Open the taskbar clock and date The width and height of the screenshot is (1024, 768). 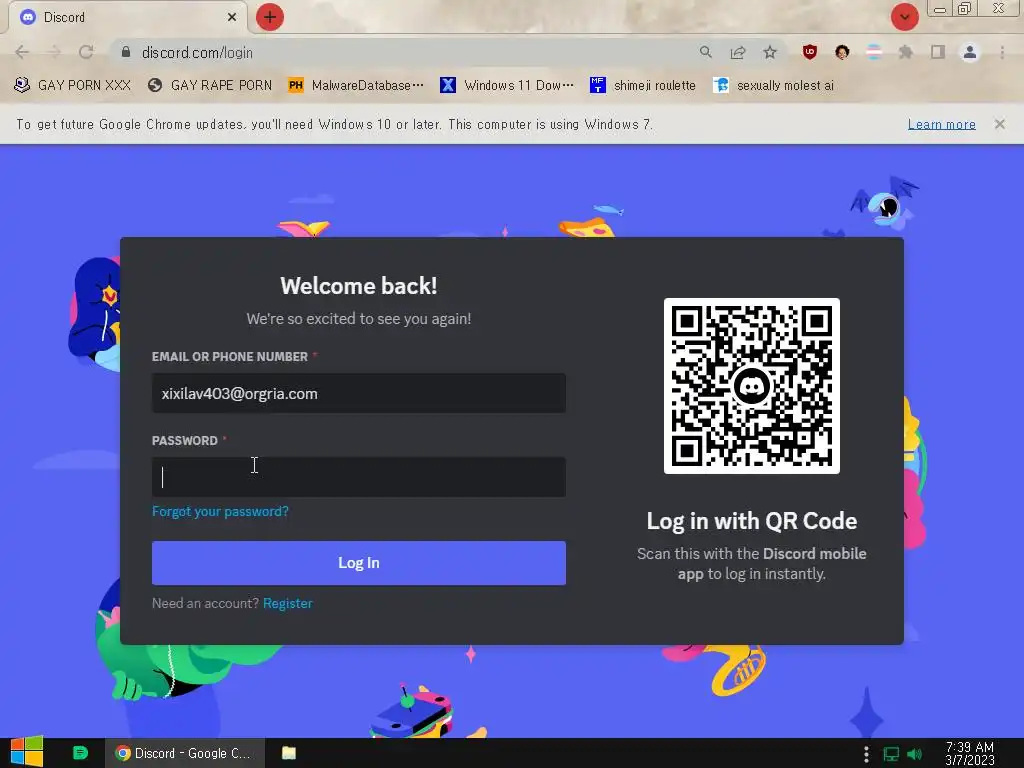(x=970, y=754)
